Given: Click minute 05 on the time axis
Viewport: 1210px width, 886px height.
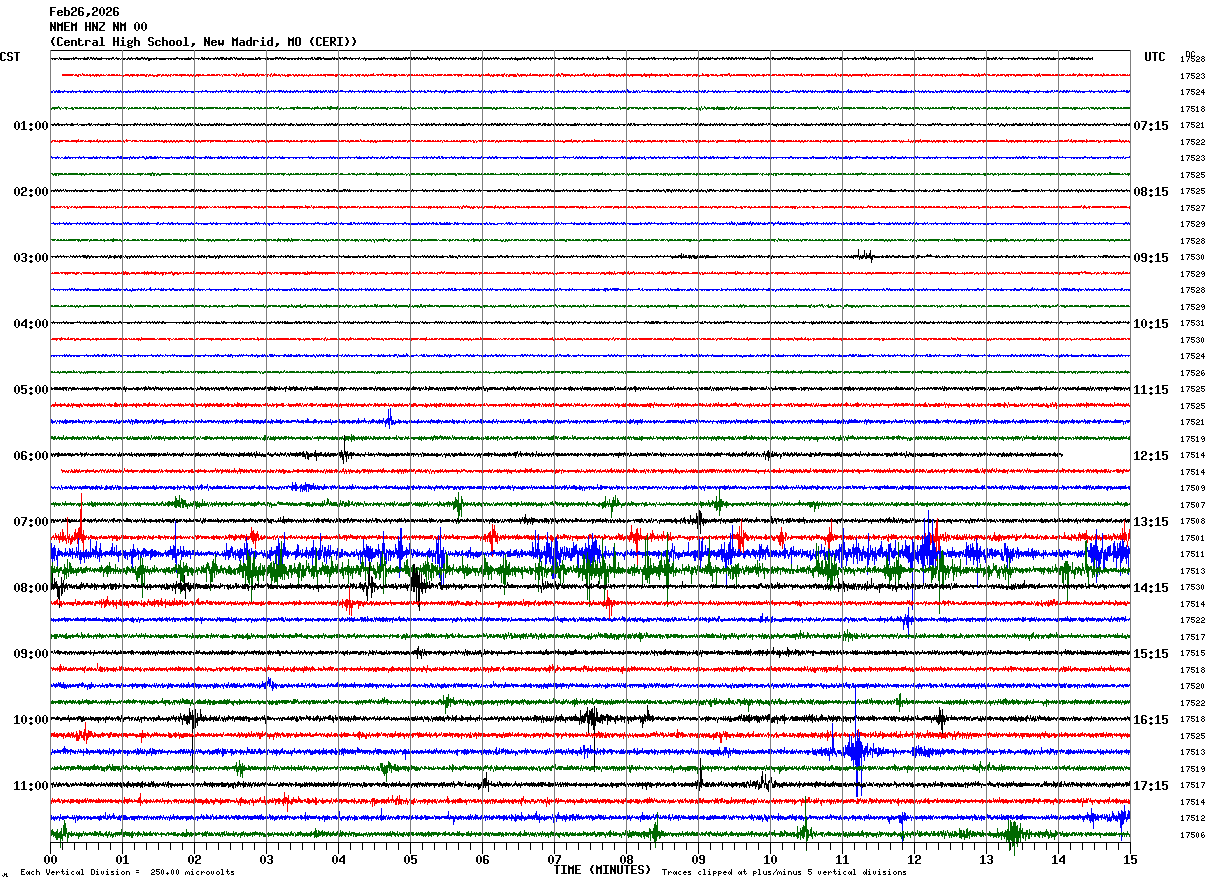Looking at the screenshot, I should [x=410, y=859].
